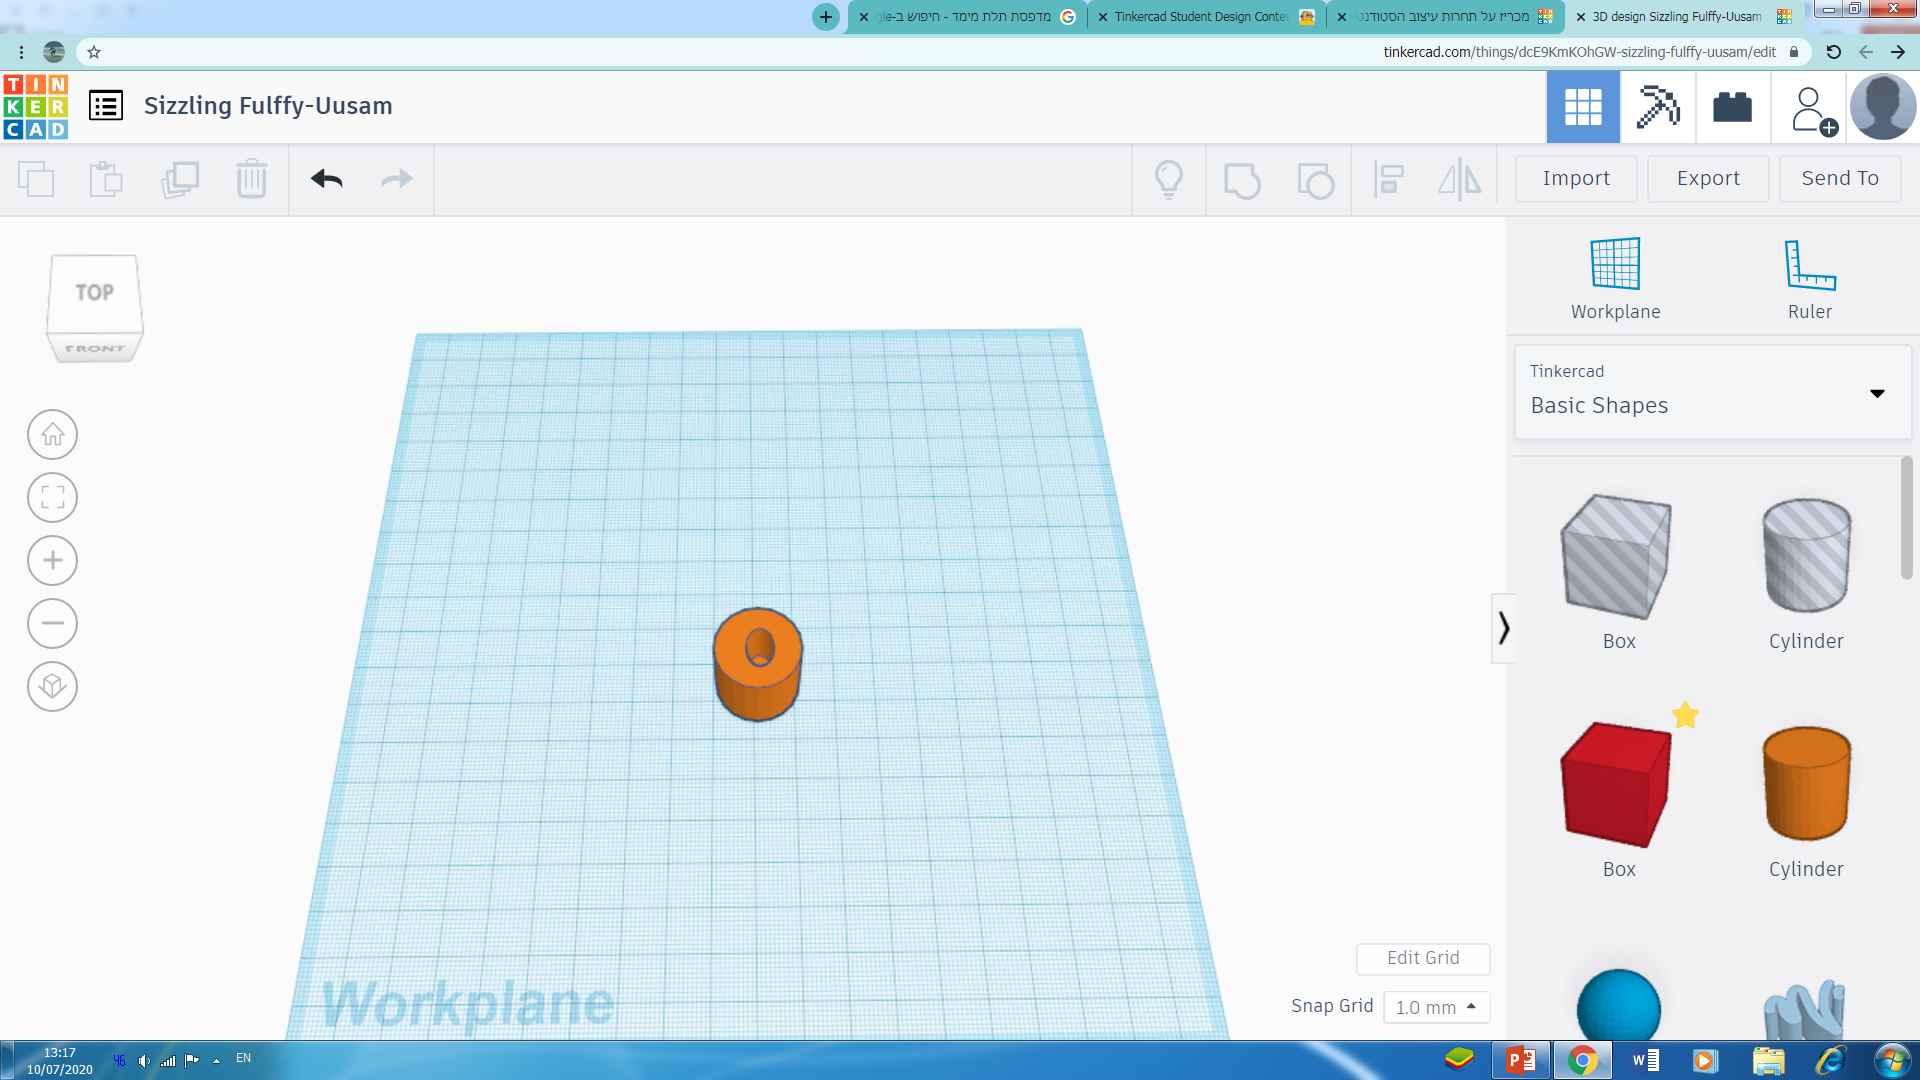
Task: Click the TOP face of view cube
Action: (x=94, y=293)
